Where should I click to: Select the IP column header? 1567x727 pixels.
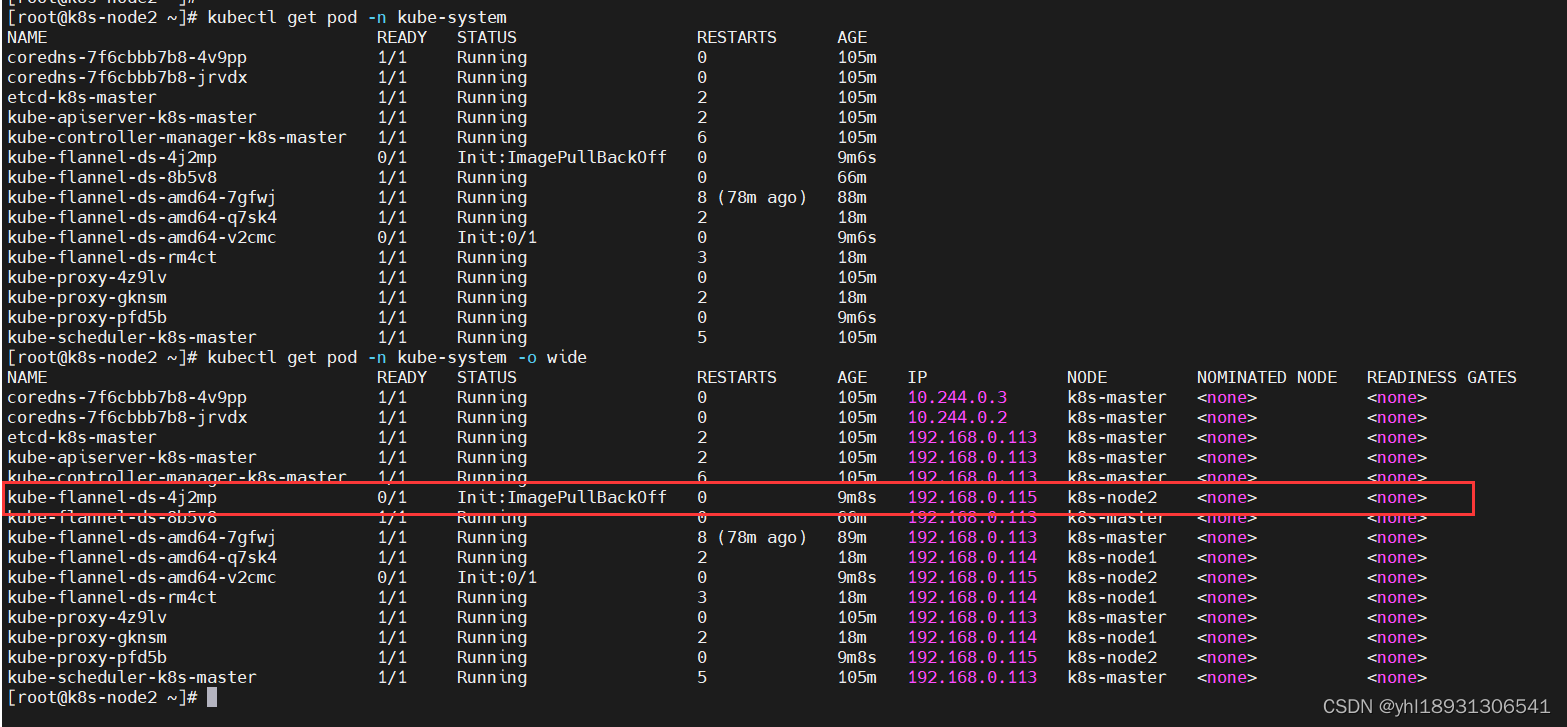pyautogui.click(x=917, y=377)
